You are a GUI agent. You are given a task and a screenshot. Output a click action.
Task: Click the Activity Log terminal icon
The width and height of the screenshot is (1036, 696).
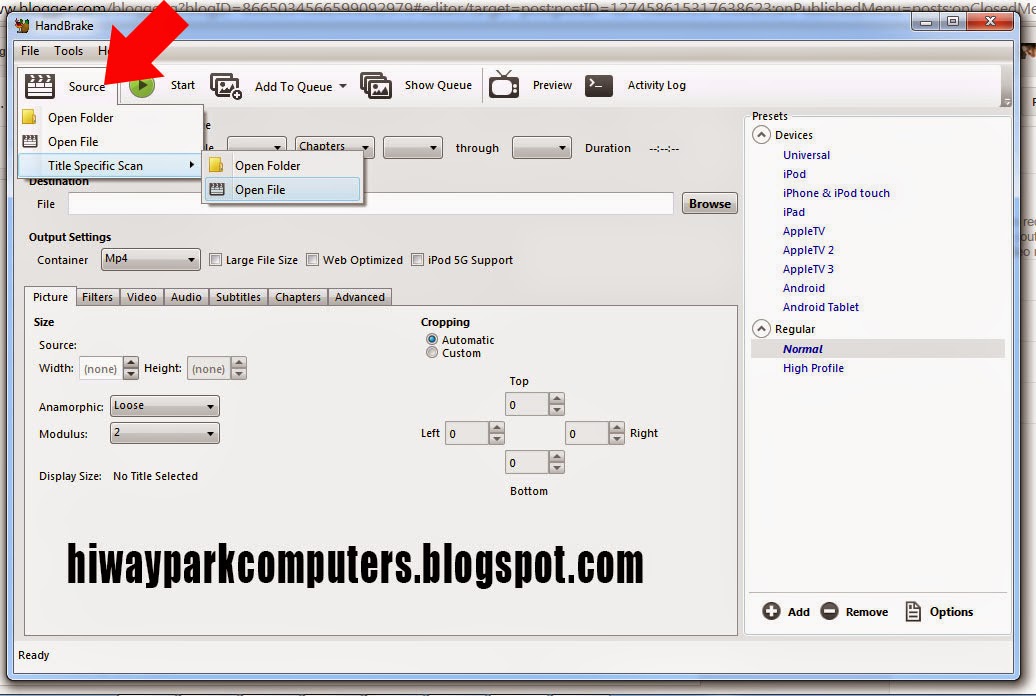coord(599,85)
